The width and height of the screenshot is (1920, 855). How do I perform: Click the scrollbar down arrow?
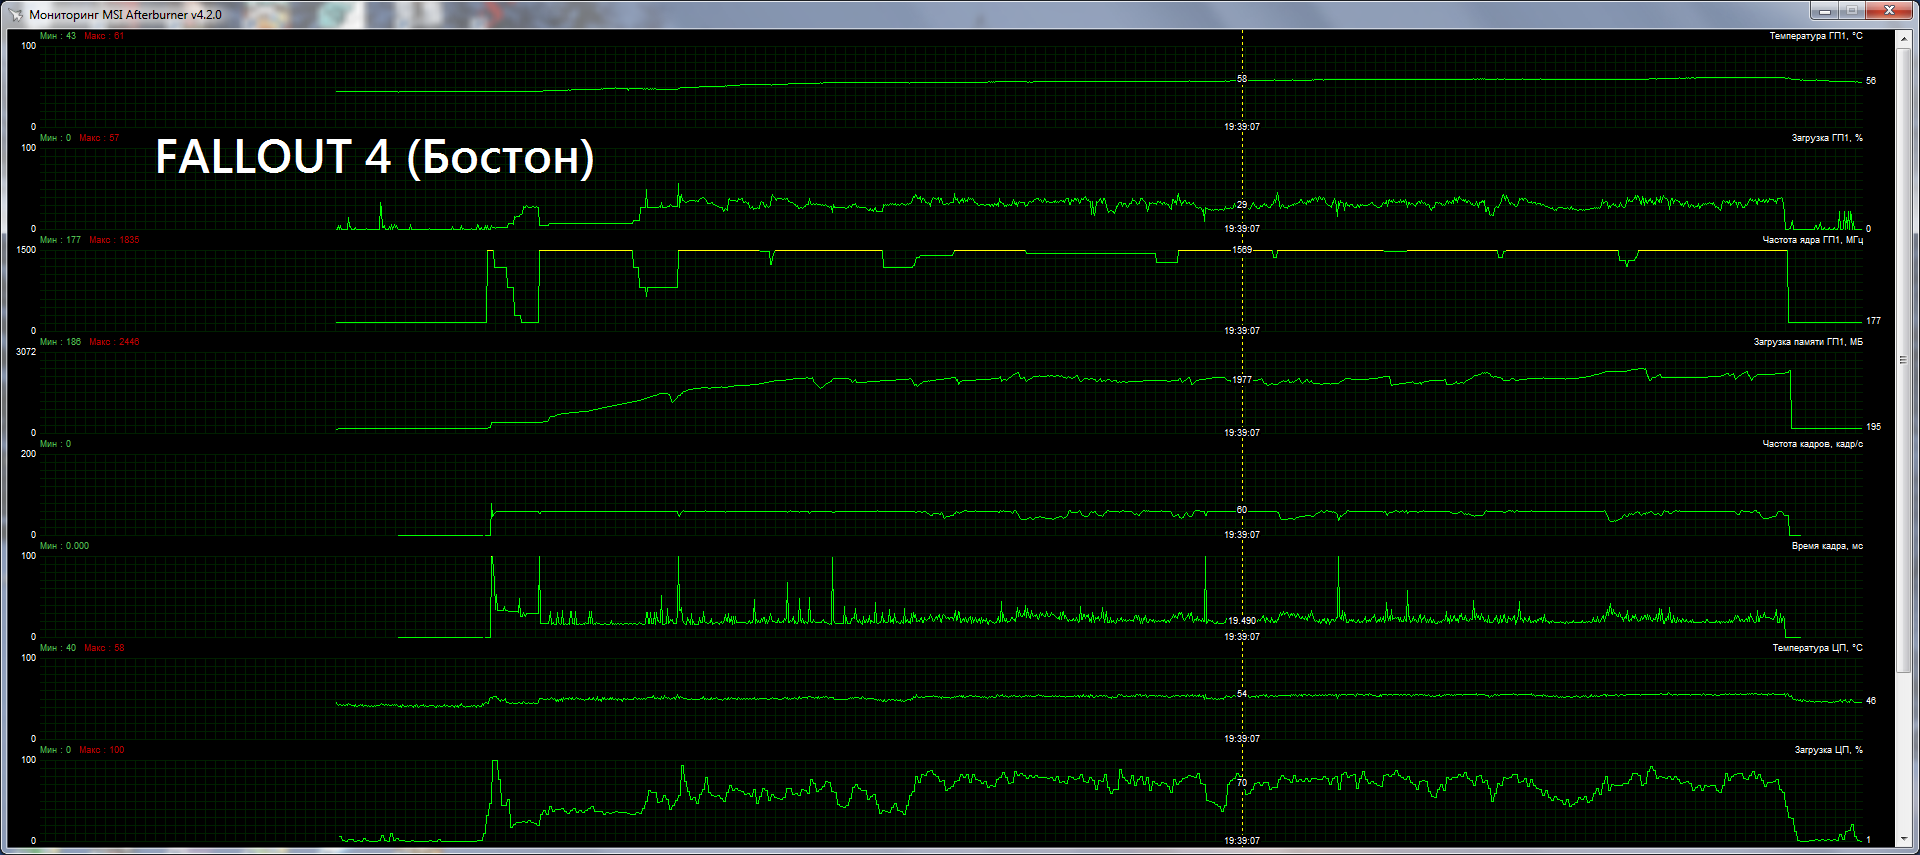pyautogui.click(x=1904, y=840)
